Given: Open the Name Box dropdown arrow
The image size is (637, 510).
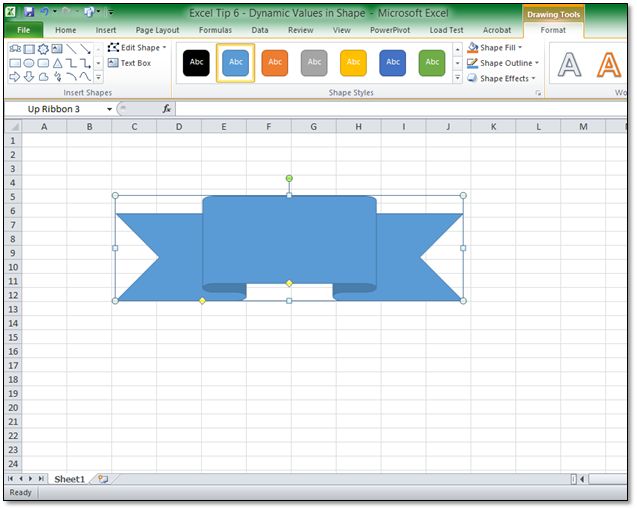Looking at the screenshot, I should tap(109, 109).
